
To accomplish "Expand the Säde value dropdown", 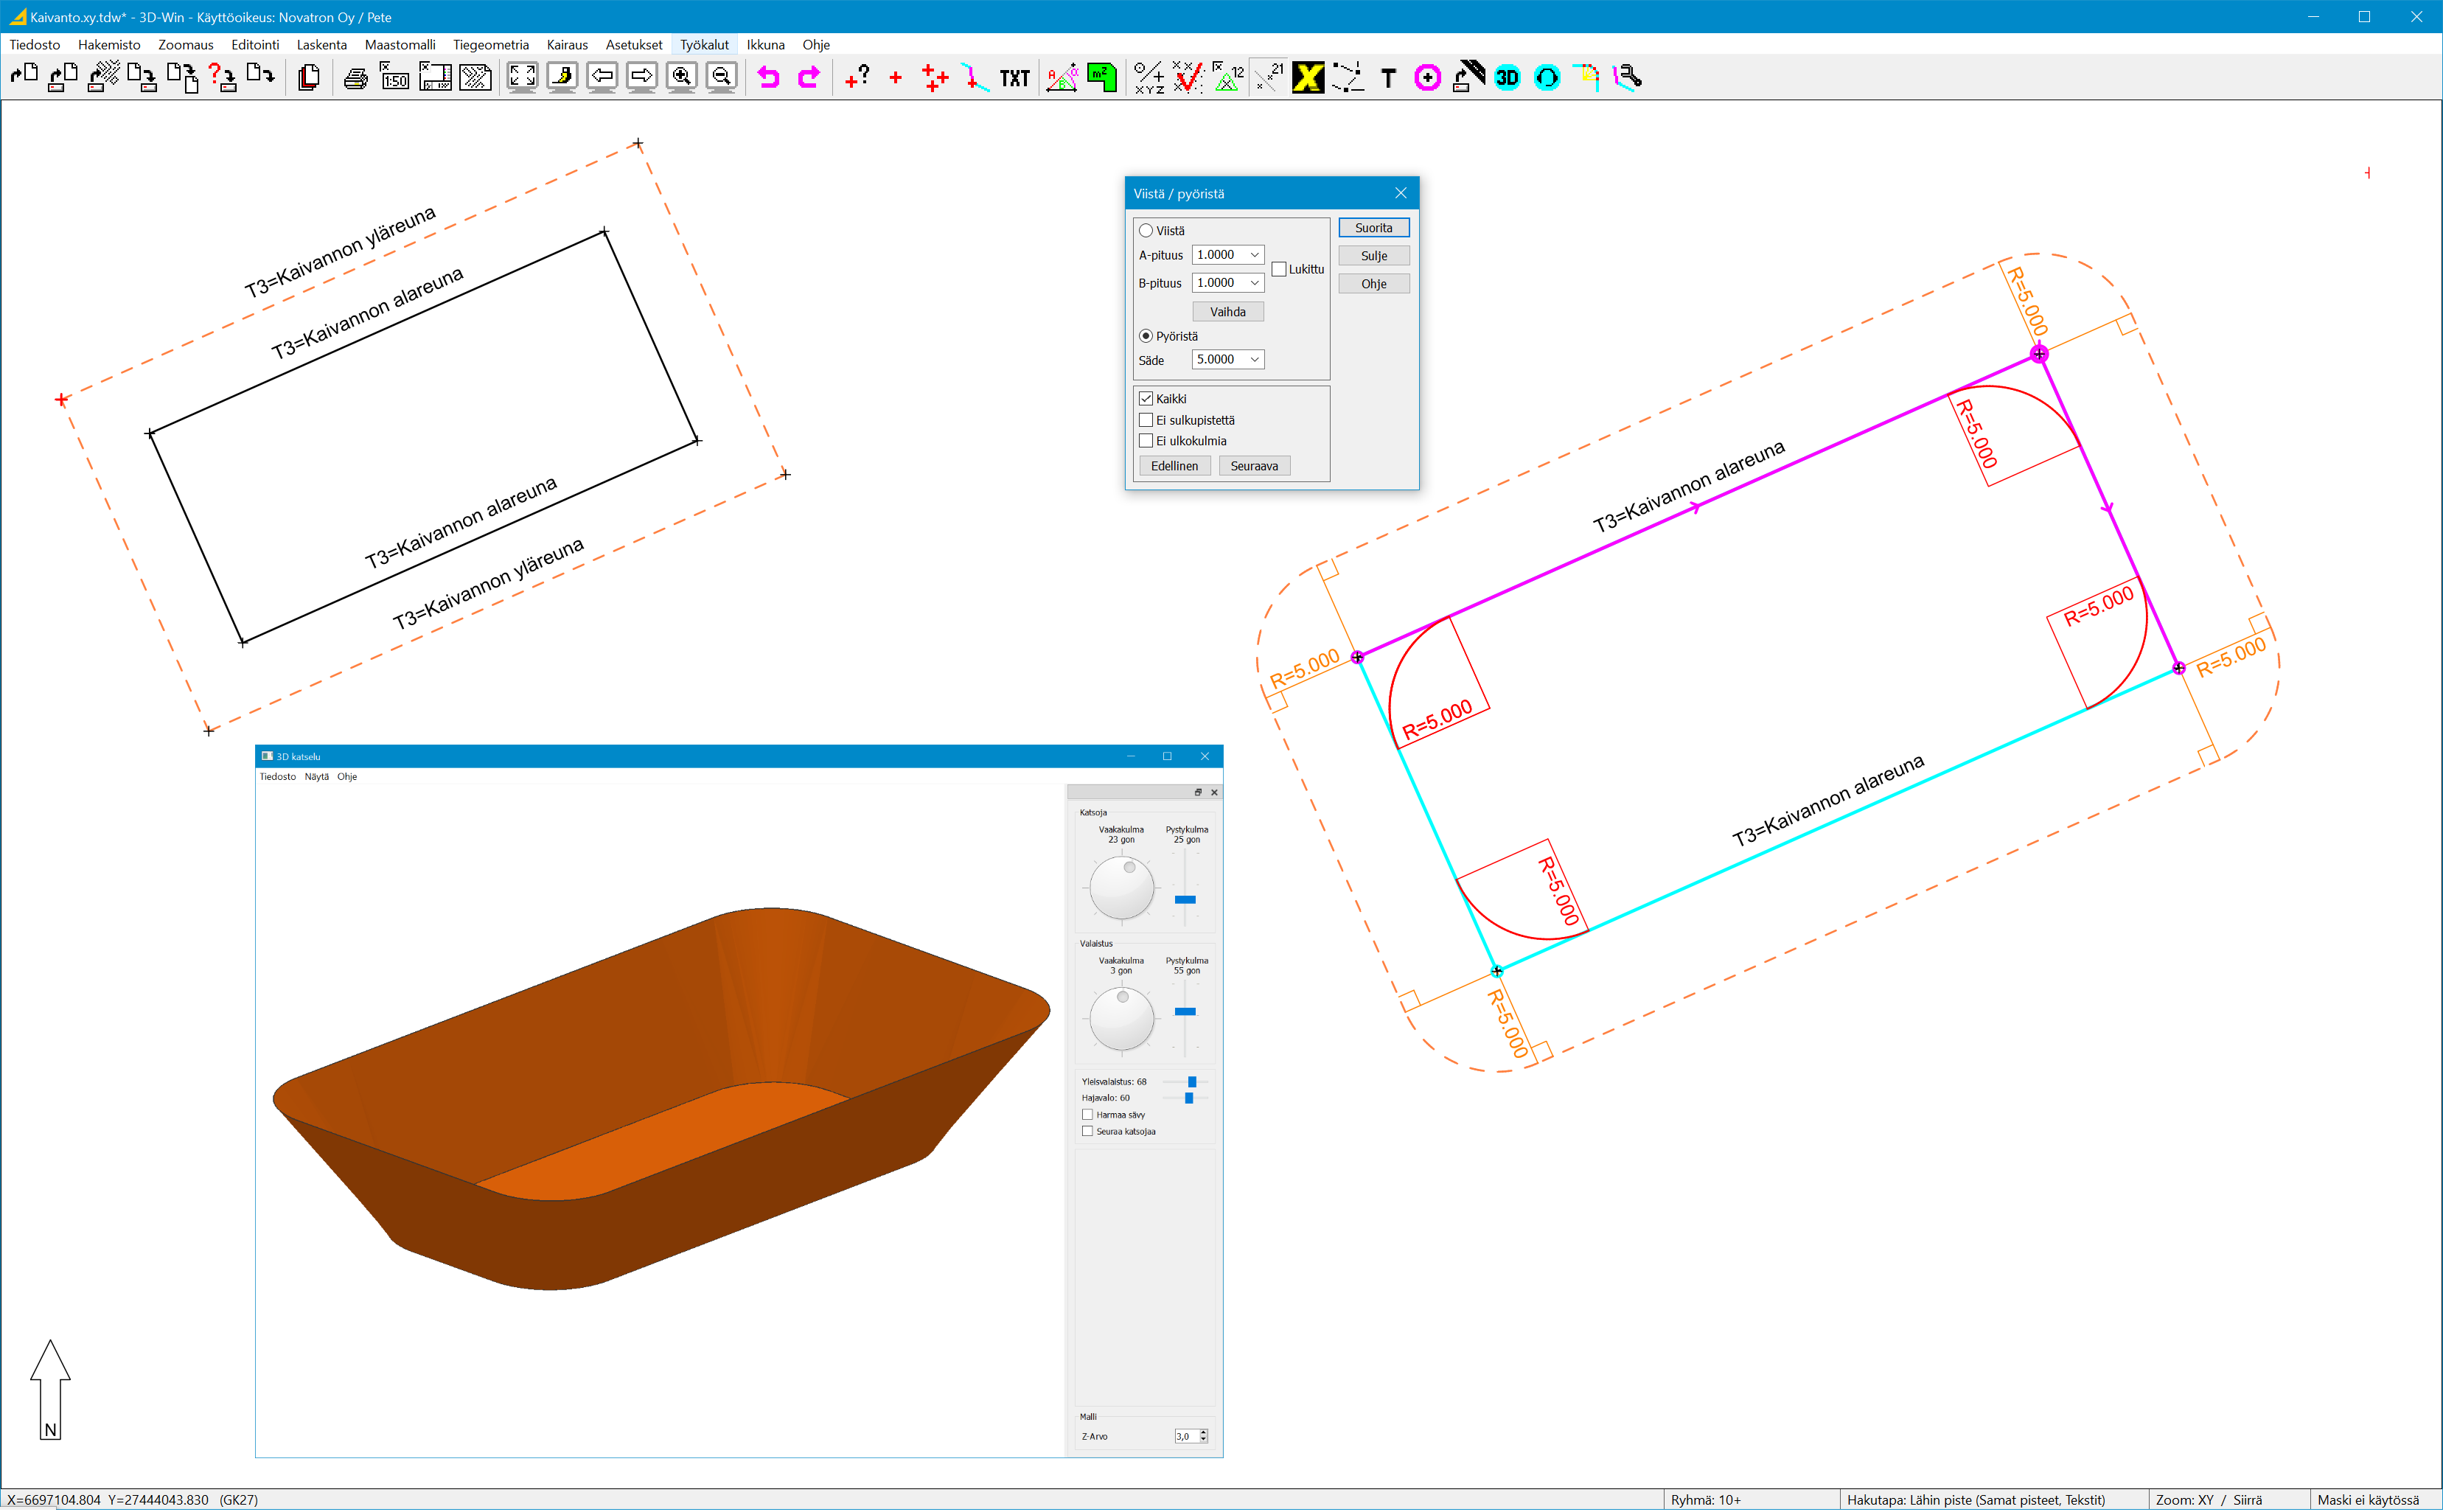I will click(1254, 360).
